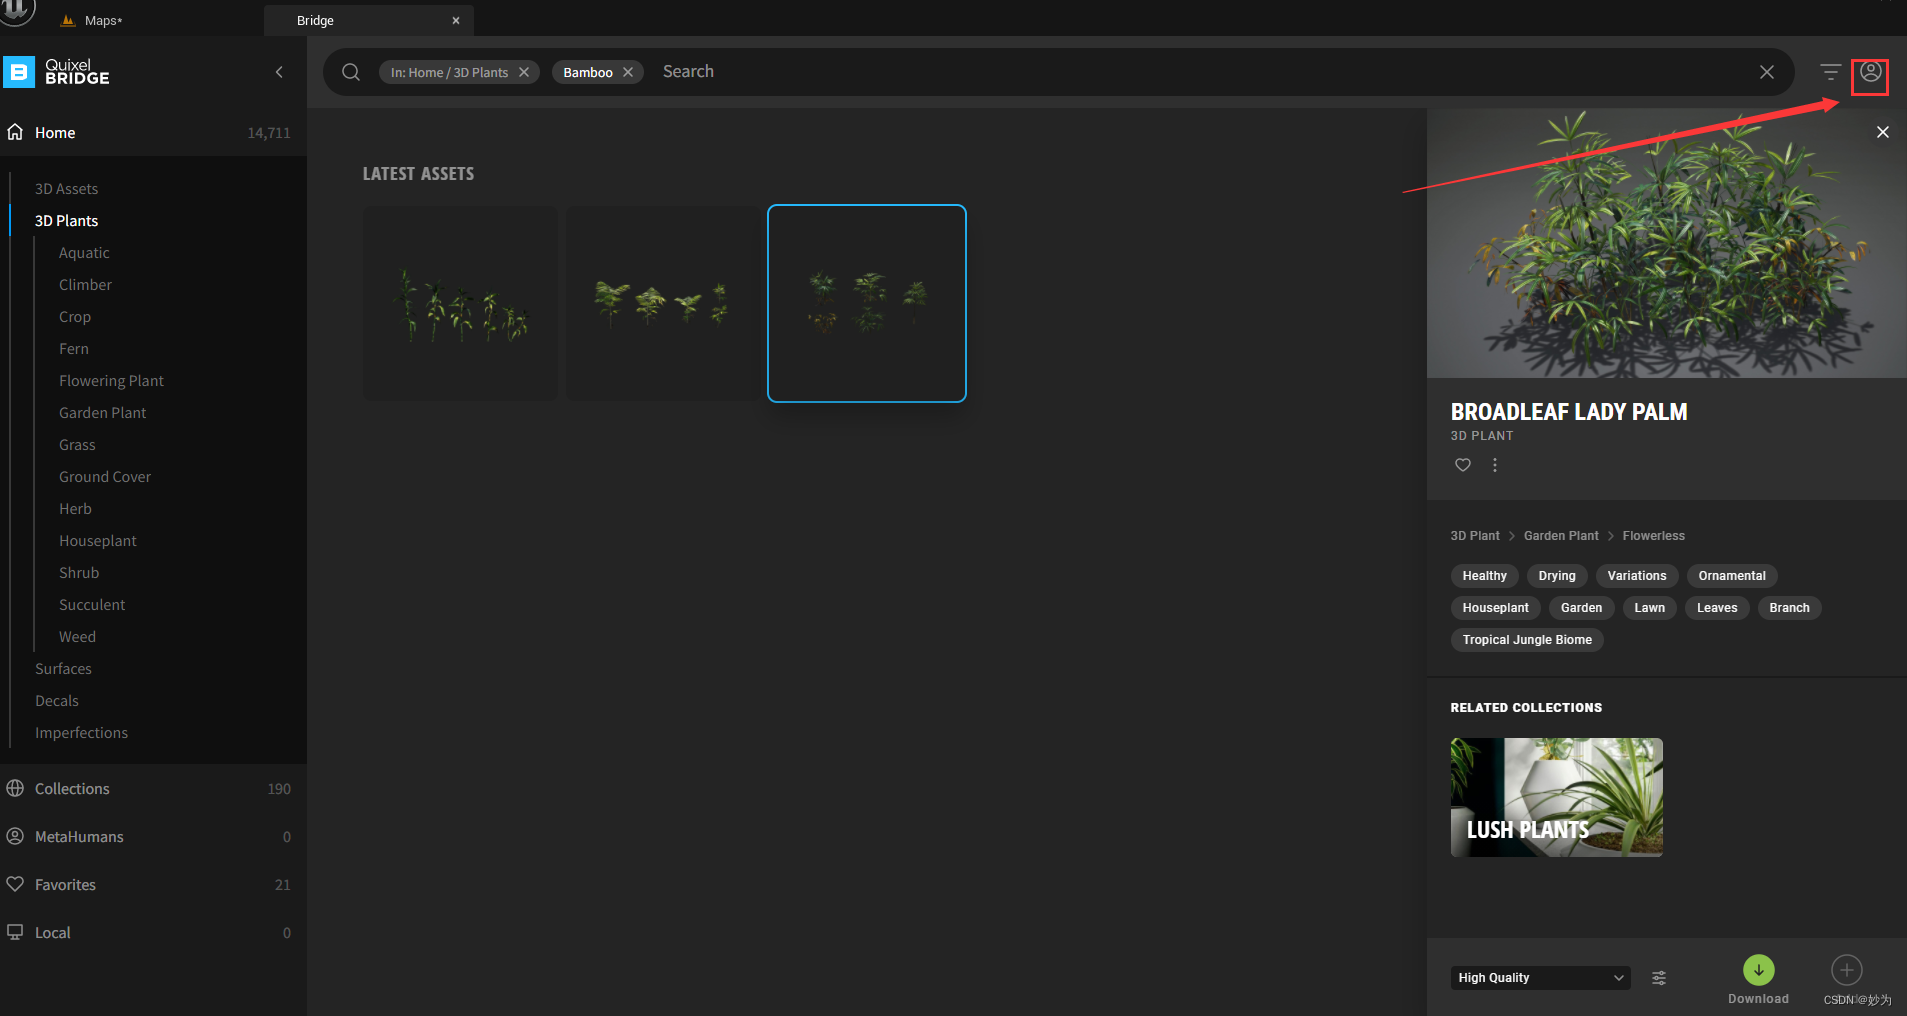Click the Leaves tag
This screenshot has height=1016, width=1907.
[x=1717, y=608]
